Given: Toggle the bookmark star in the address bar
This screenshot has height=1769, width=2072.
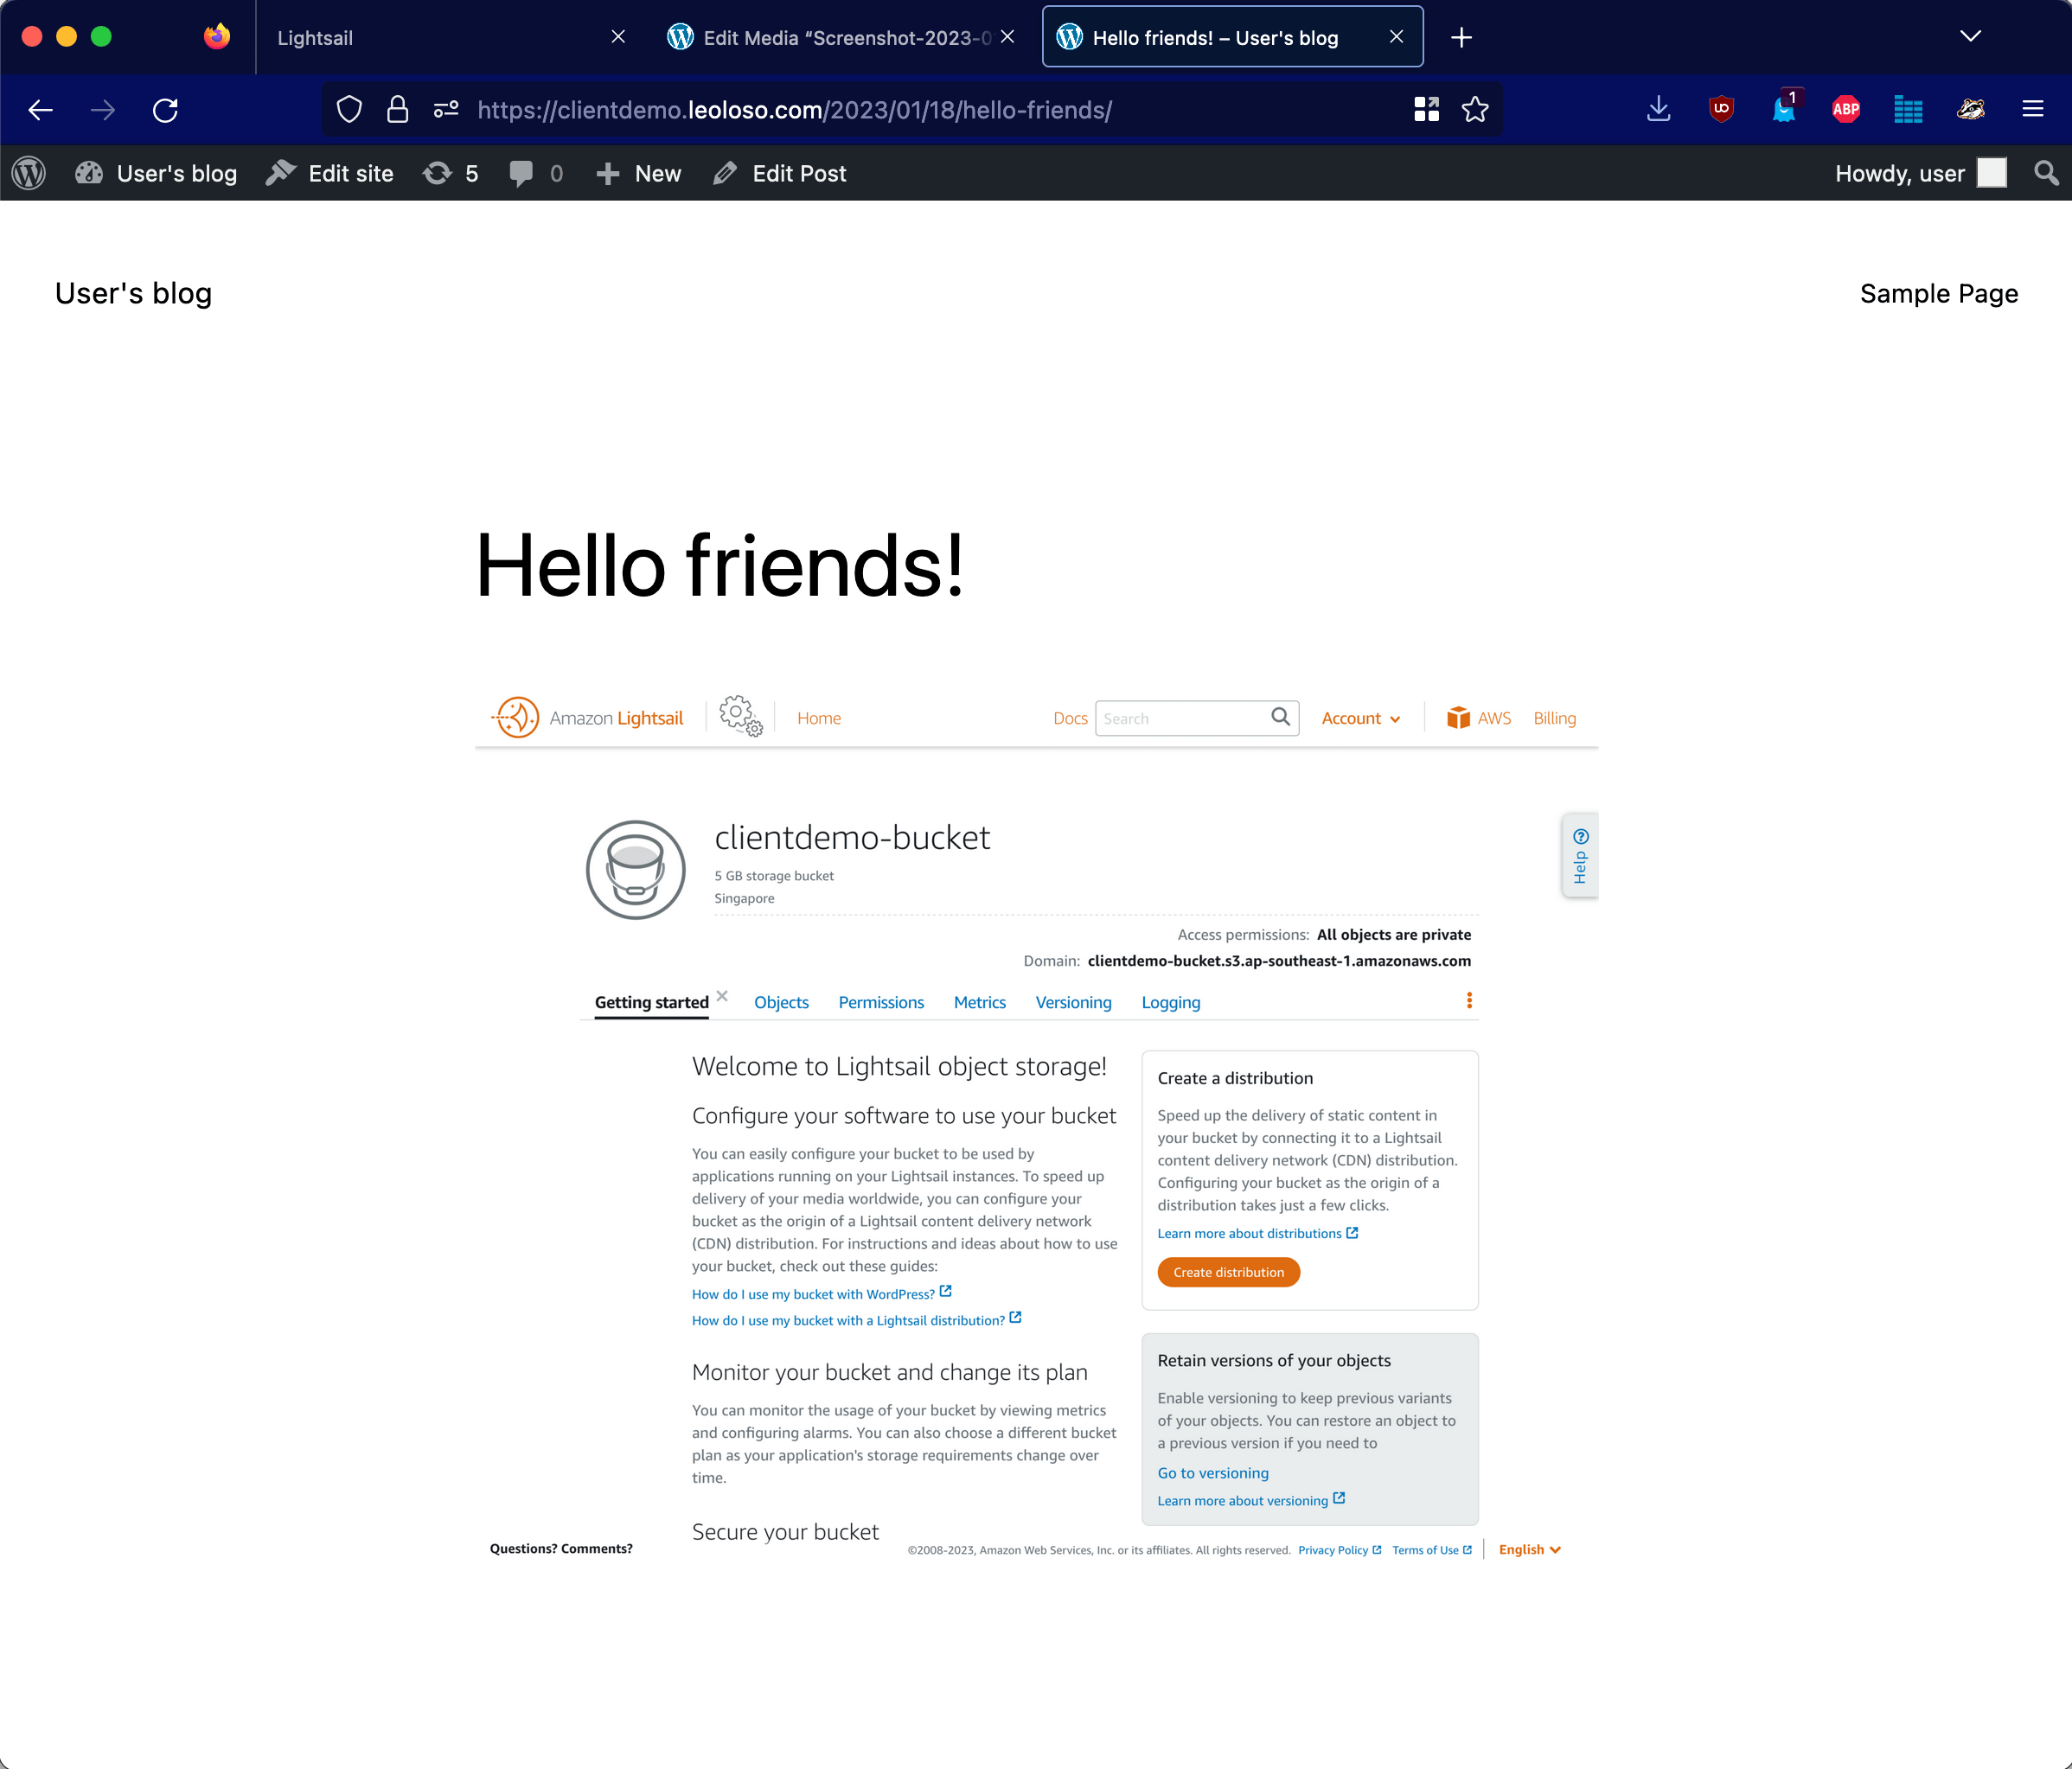Looking at the screenshot, I should [x=1475, y=110].
